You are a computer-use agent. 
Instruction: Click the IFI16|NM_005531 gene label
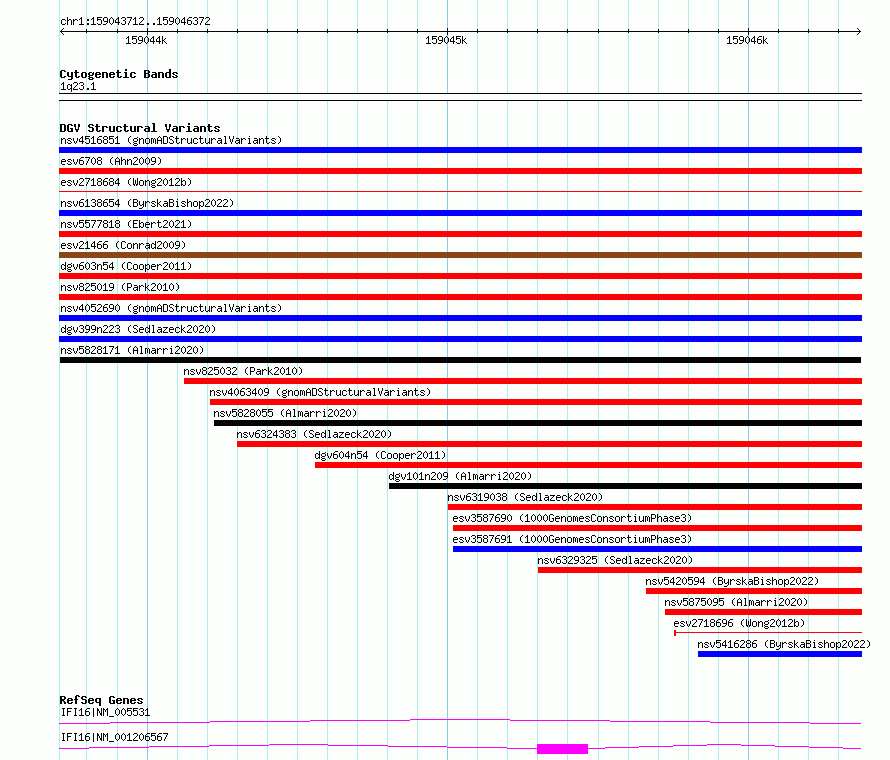106,713
